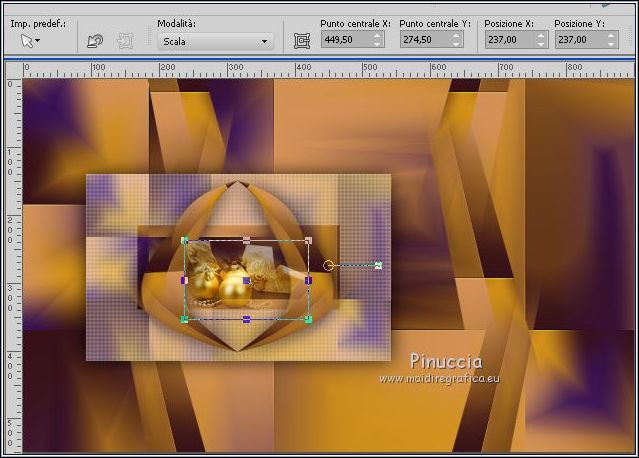Increase Posizione Y value

[611, 36]
